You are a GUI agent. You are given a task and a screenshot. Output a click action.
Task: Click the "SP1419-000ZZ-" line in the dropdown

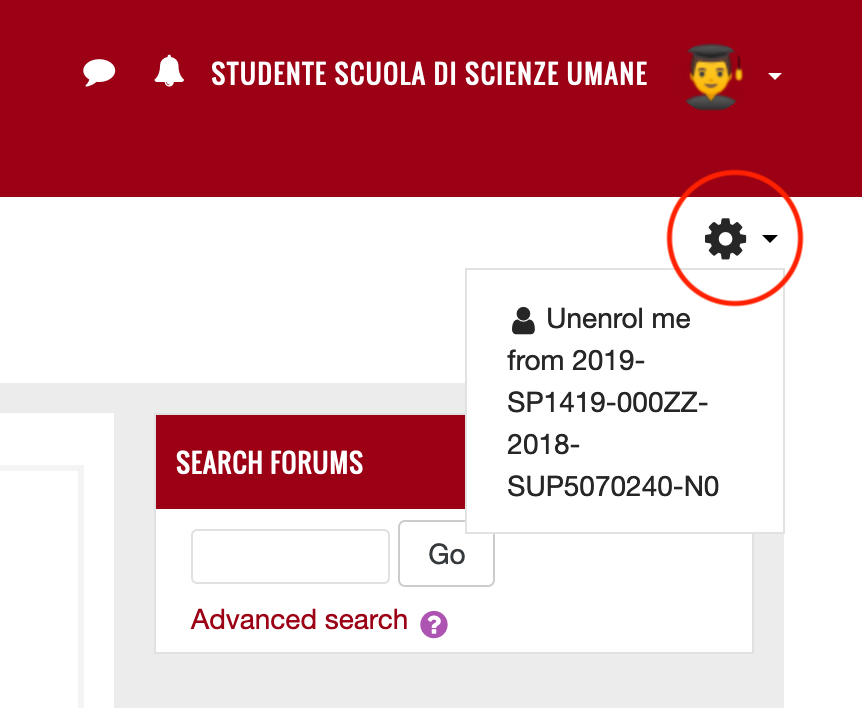(607, 403)
